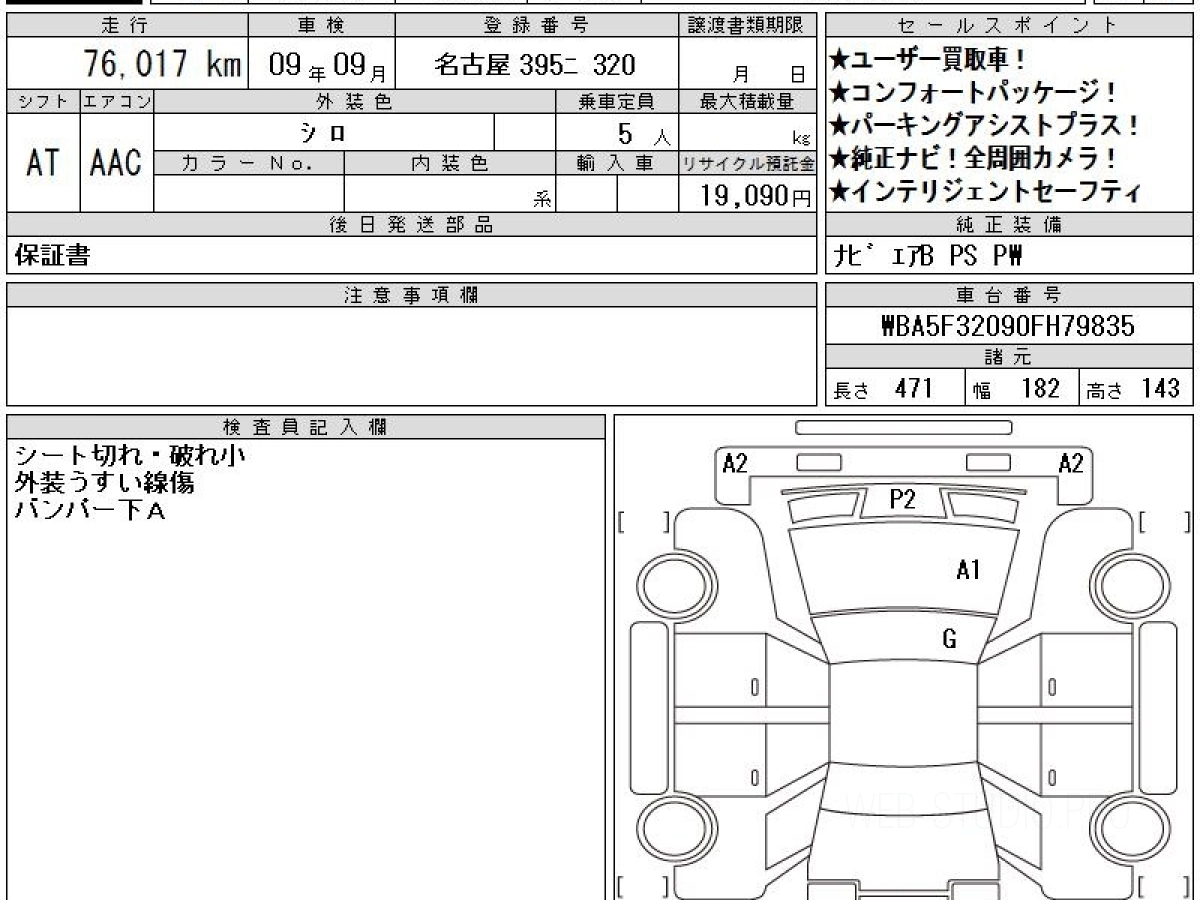Select the カラーNo. header

pyautogui.click(x=249, y=163)
